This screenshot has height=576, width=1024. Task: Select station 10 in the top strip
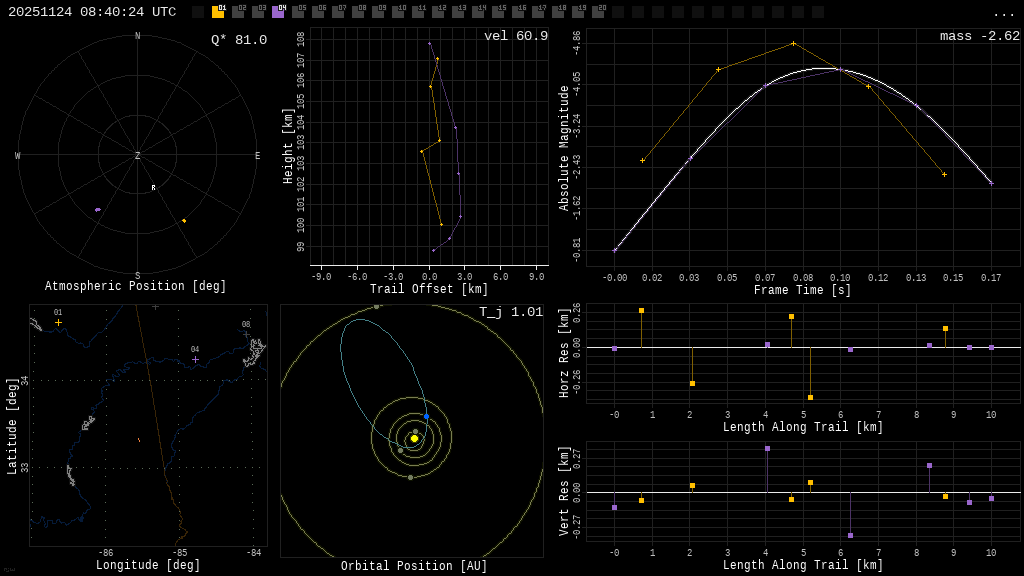(398, 12)
